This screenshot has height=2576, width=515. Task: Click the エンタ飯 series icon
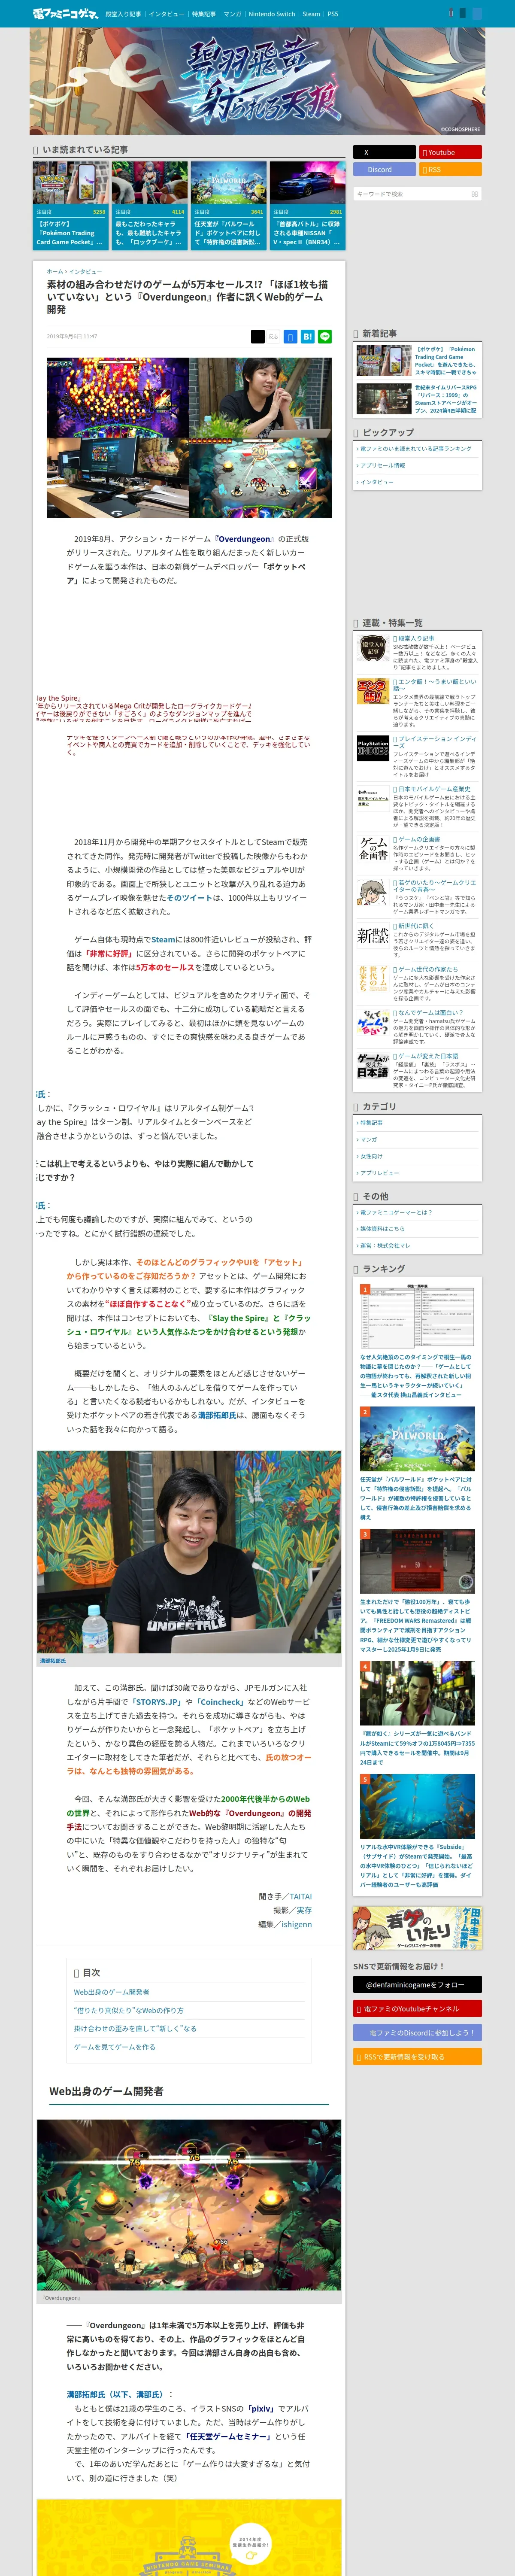coord(373,691)
